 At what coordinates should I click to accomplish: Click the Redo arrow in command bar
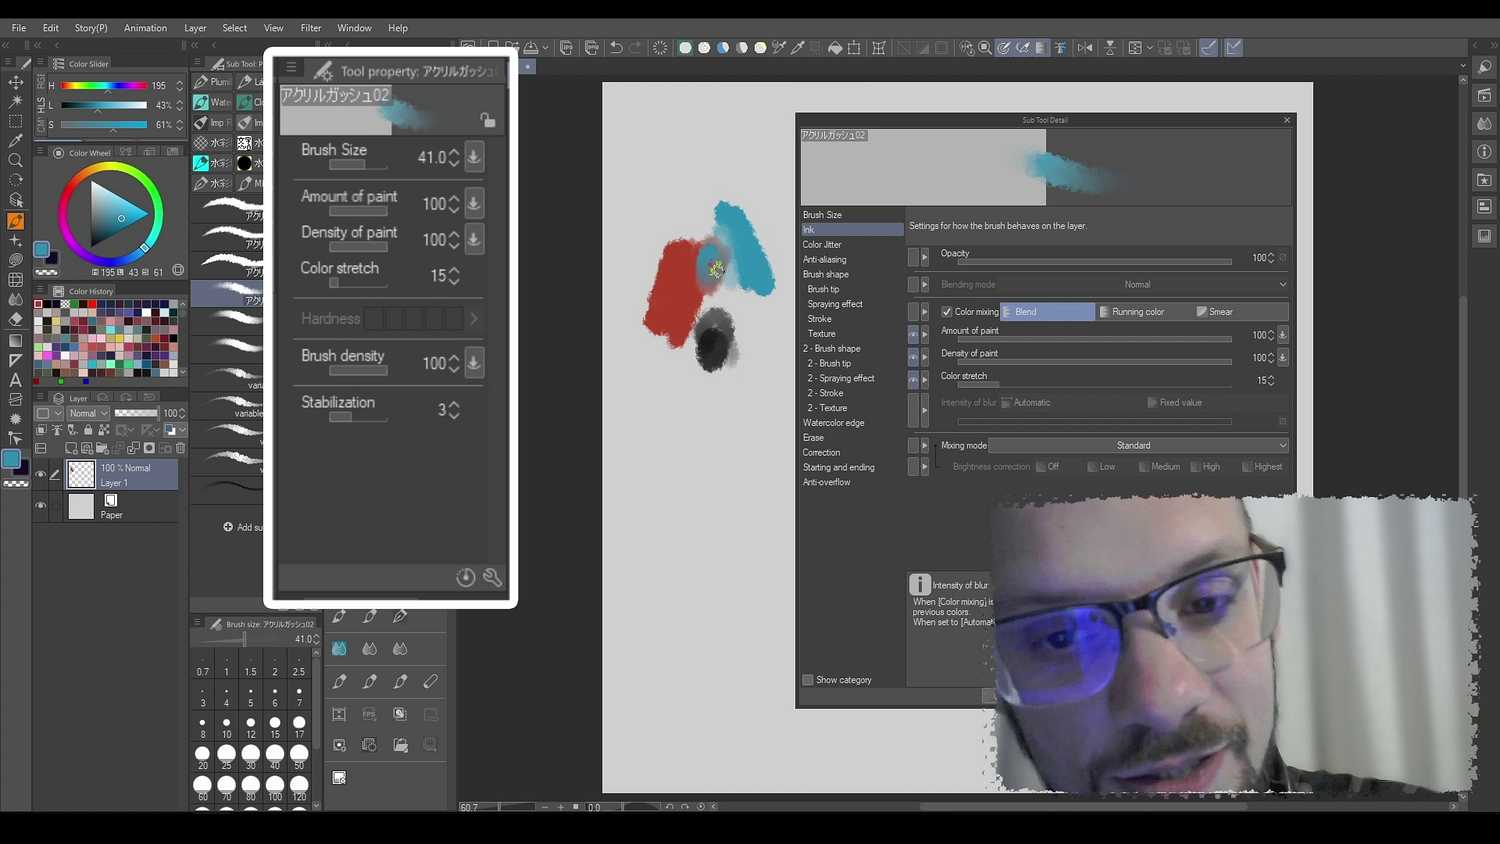[x=635, y=47]
